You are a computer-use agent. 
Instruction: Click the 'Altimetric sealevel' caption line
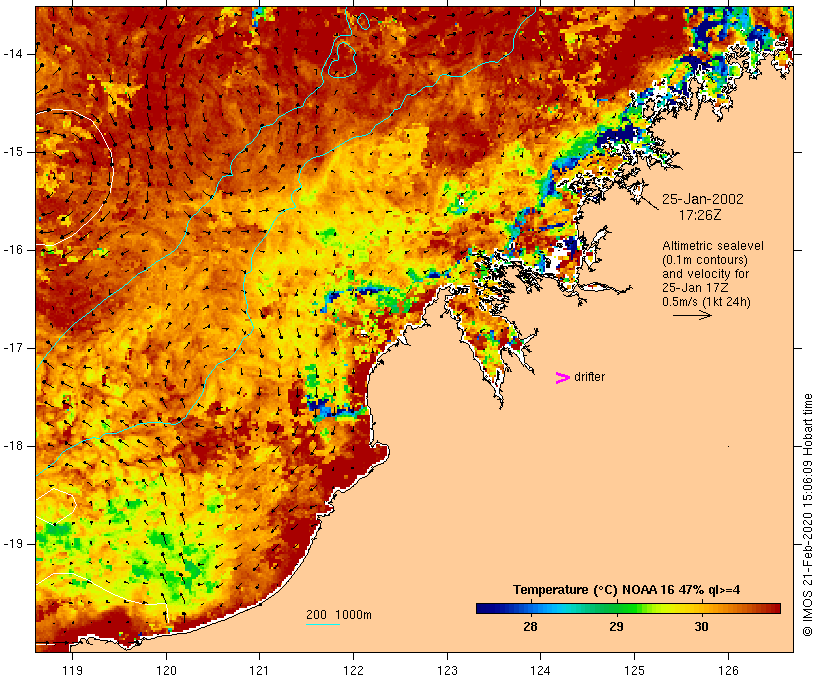tap(713, 245)
